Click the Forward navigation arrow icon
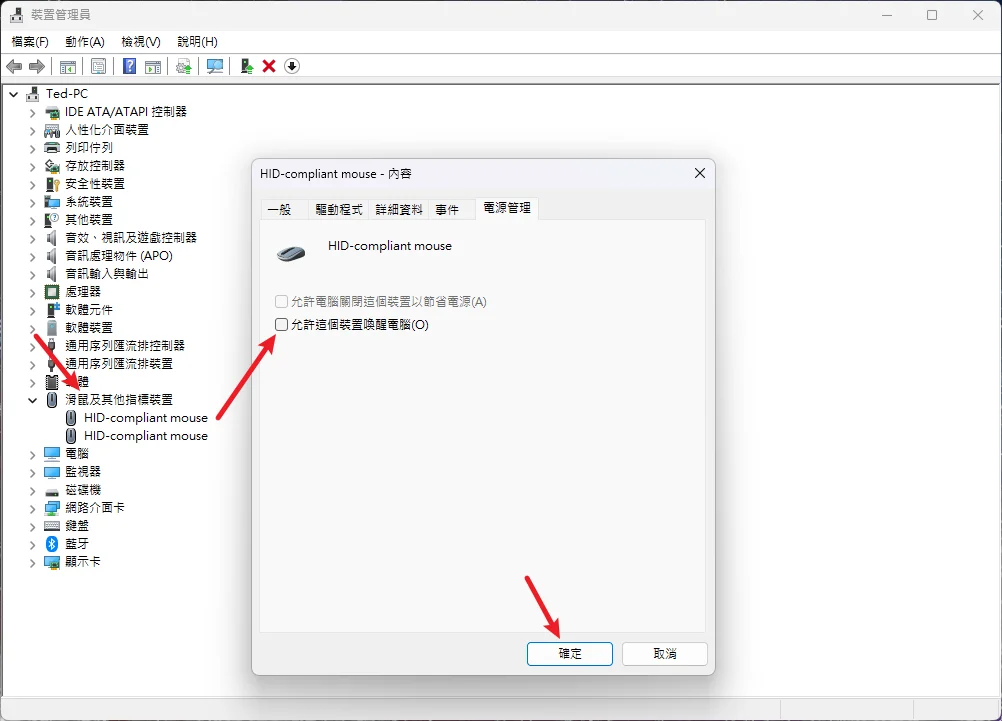This screenshot has width=1002, height=721. coord(38,66)
